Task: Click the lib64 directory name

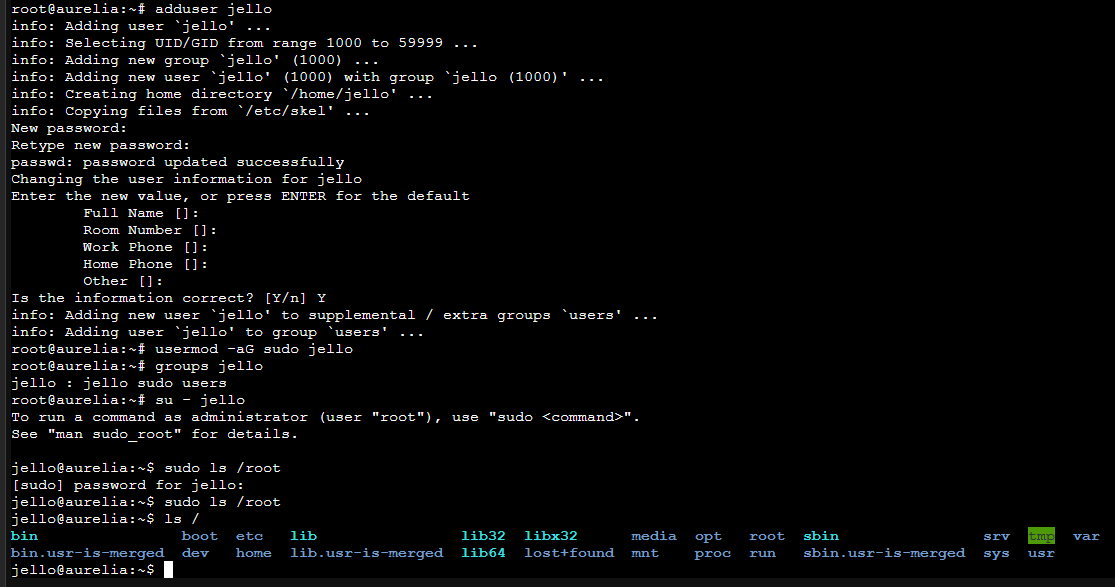Action: [483, 553]
